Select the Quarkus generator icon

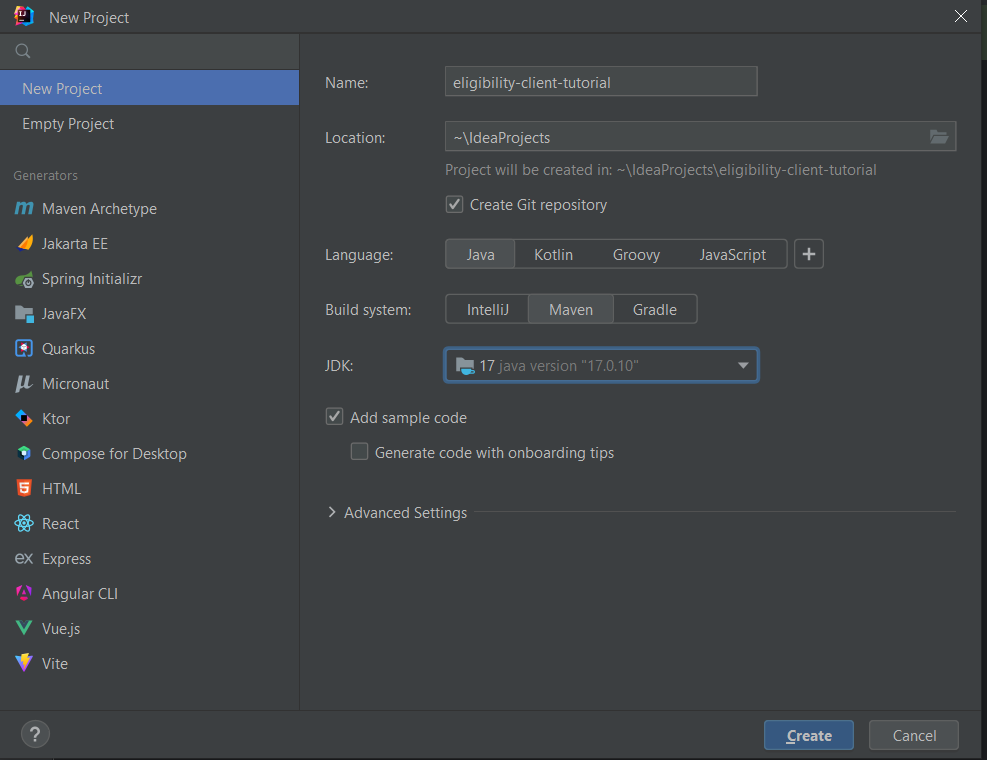pos(24,349)
